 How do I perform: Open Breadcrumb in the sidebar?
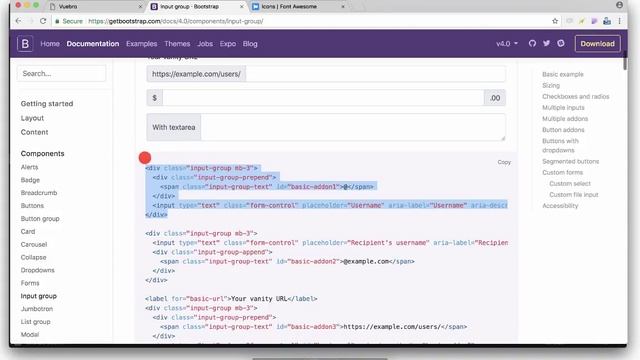[x=39, y=193]
